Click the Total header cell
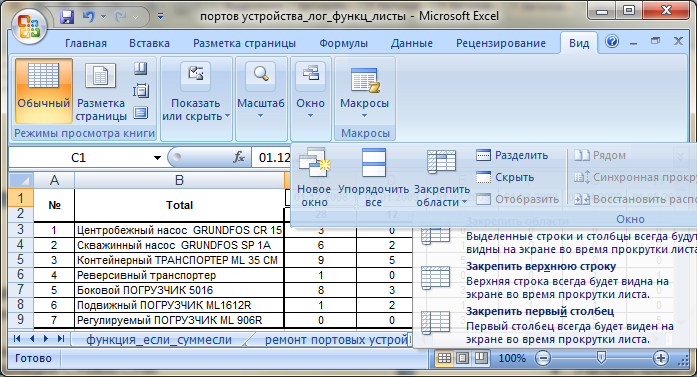The height and width of the screenshot is (377, 697). click(179, 205)
